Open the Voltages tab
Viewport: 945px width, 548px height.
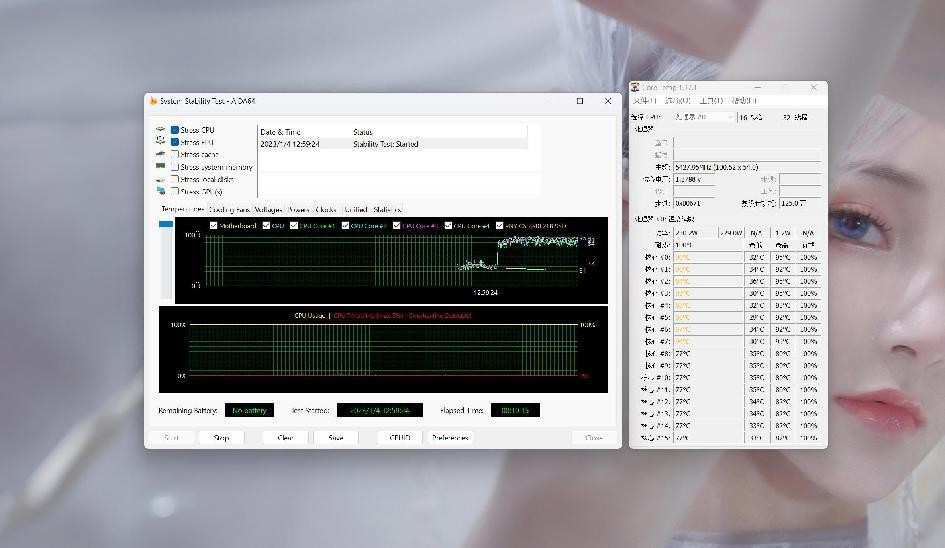(268, 210)
